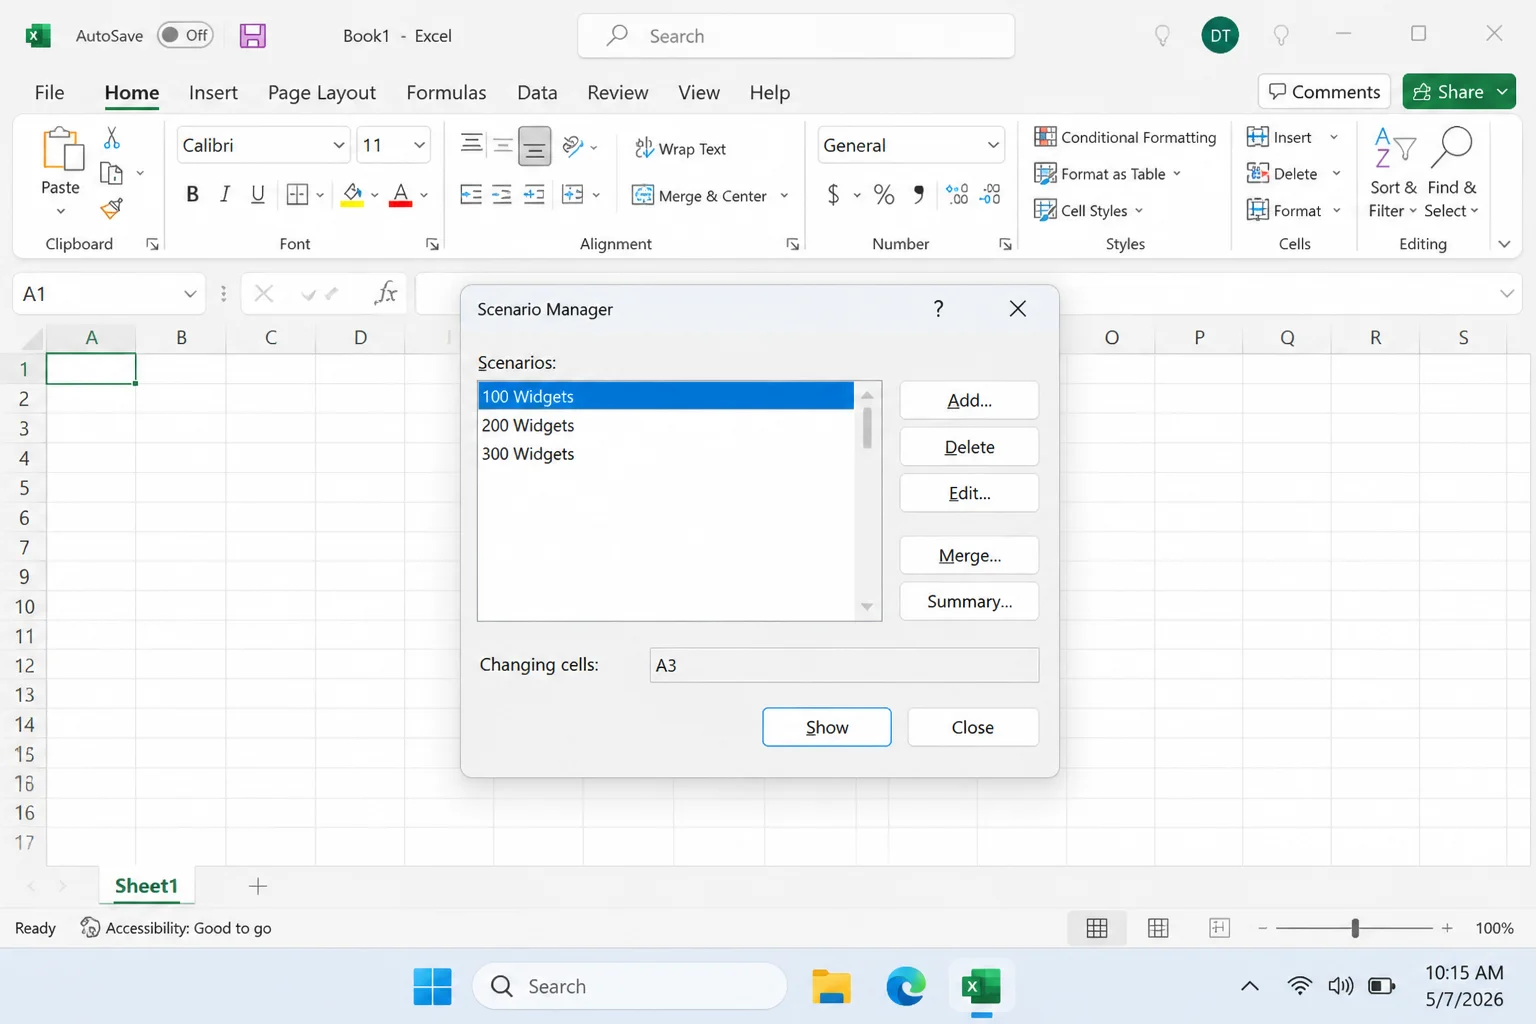The image size is (1536, 1024).
Task: Apply the yellow Fill Color swatch
Action: pyautogui.click(x=352, y=195)
